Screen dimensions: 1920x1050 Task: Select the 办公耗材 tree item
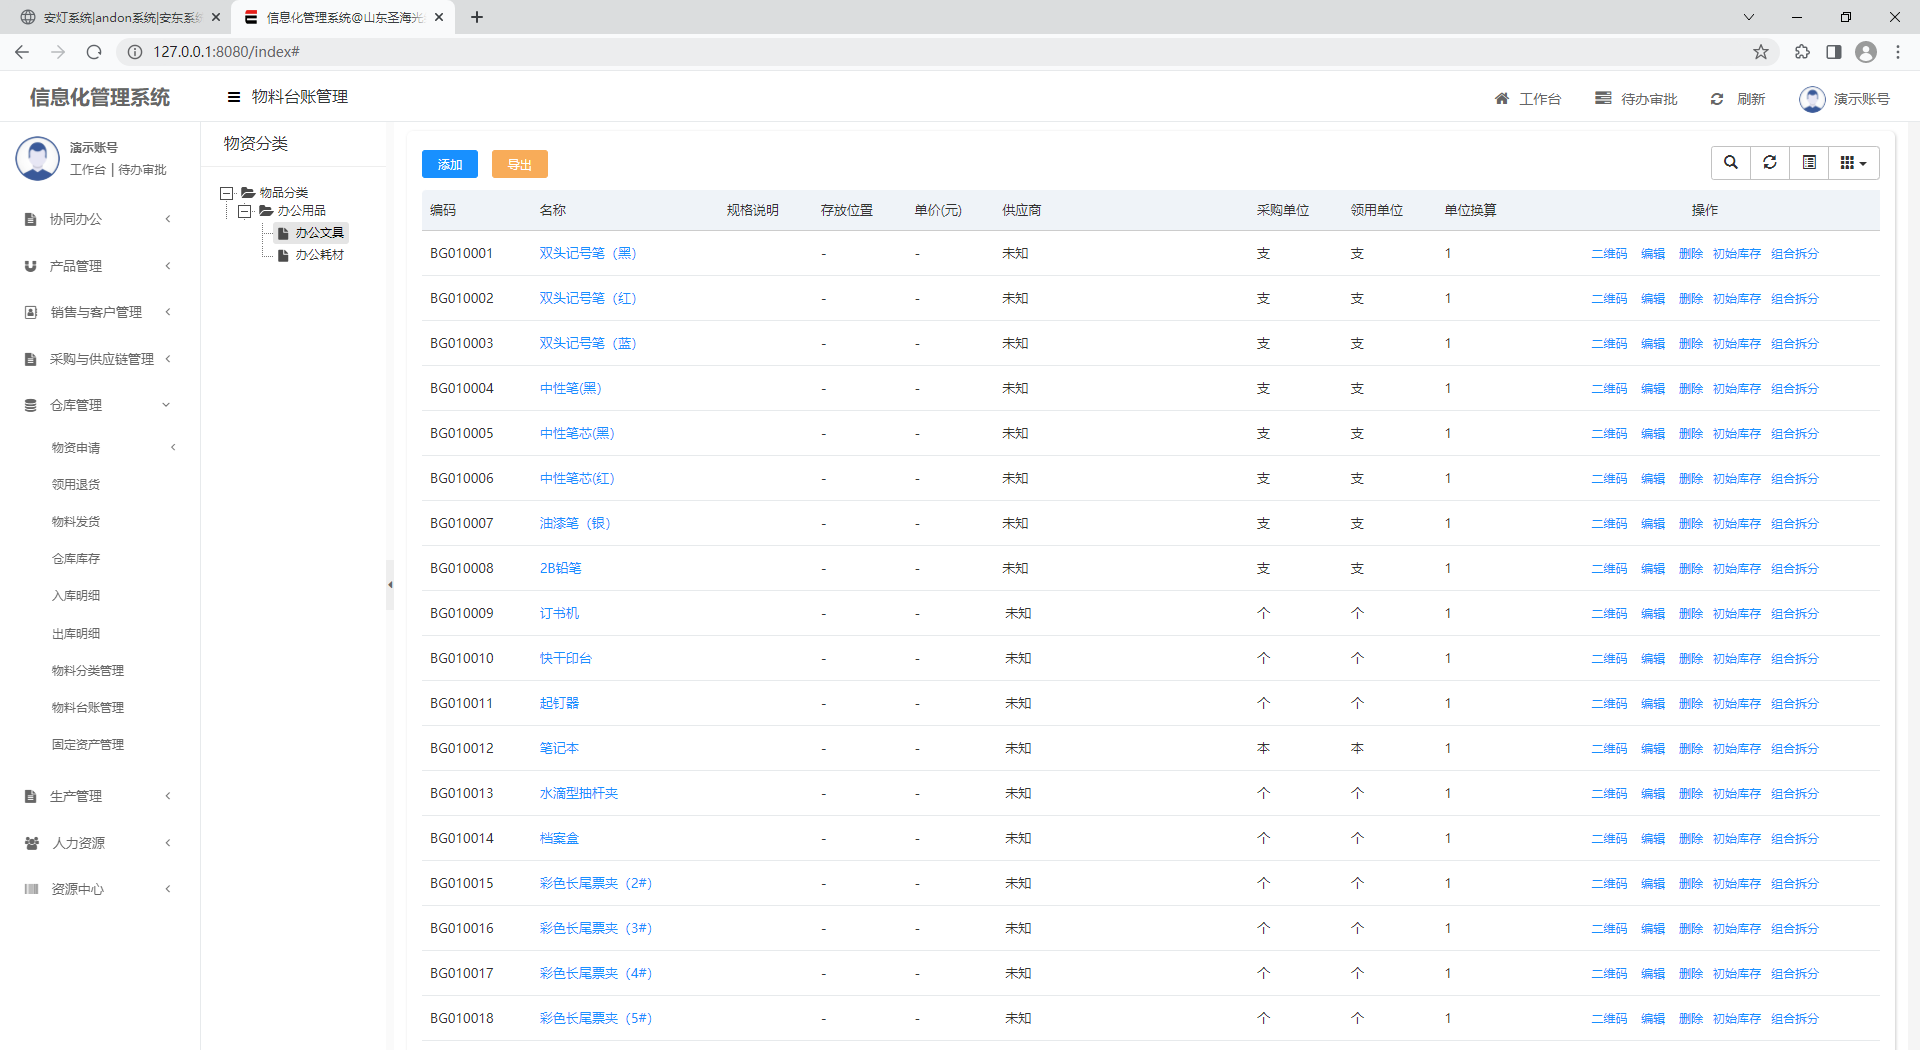coord(319,255)
